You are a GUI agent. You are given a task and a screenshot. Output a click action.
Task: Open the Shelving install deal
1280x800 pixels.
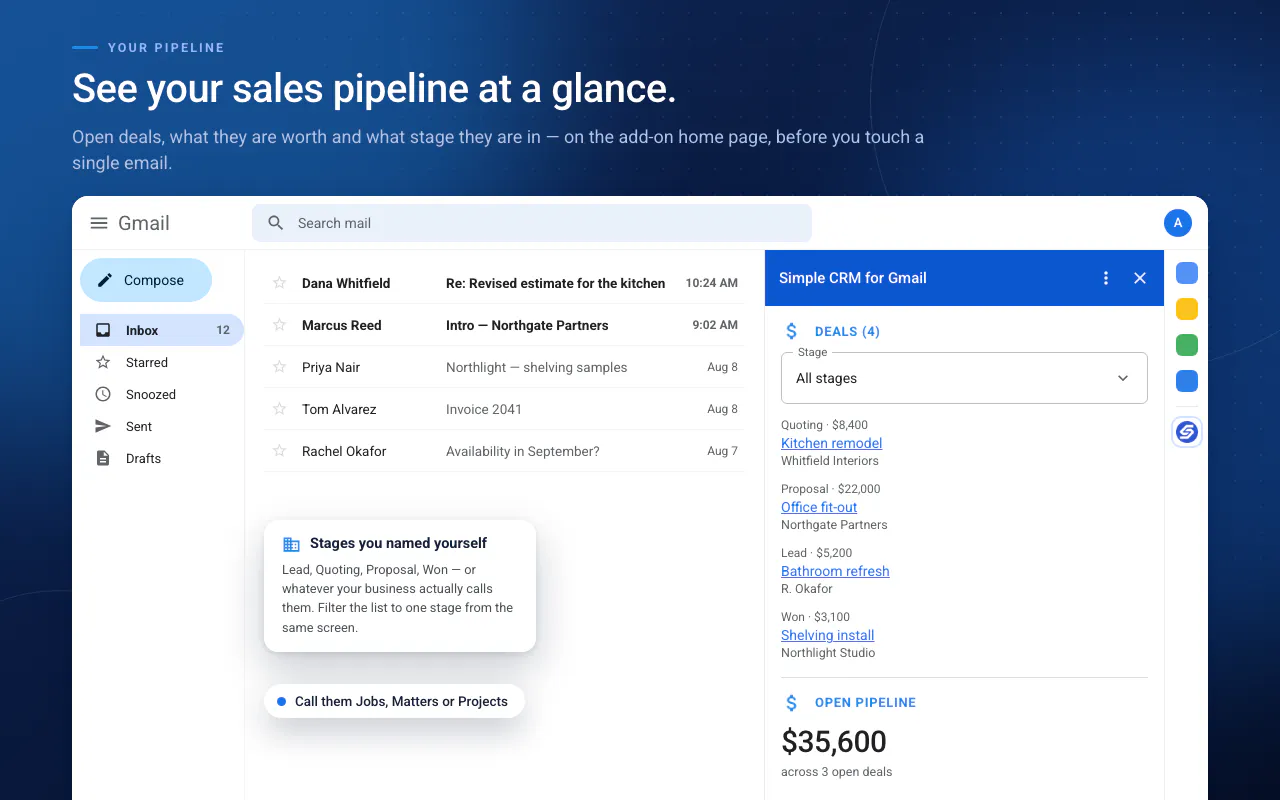(x=828, y=635)
